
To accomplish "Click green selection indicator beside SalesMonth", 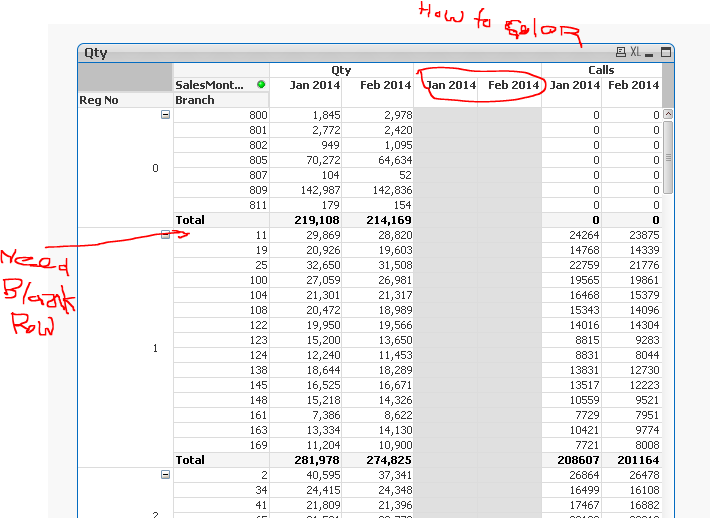I will 261,85.
